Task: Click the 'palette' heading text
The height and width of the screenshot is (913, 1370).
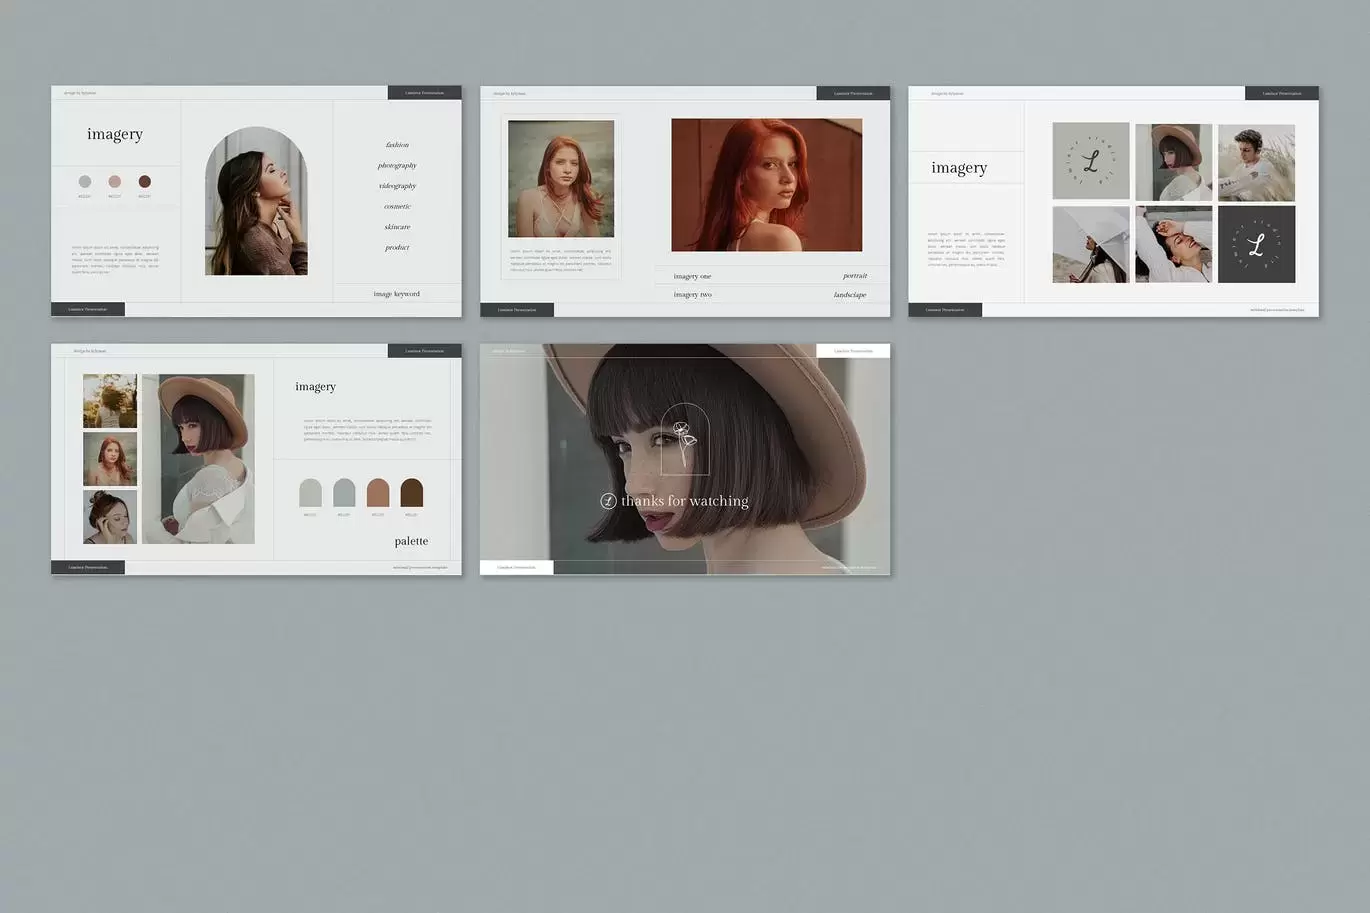Action: pyautogui.click(x=411, y=541)
